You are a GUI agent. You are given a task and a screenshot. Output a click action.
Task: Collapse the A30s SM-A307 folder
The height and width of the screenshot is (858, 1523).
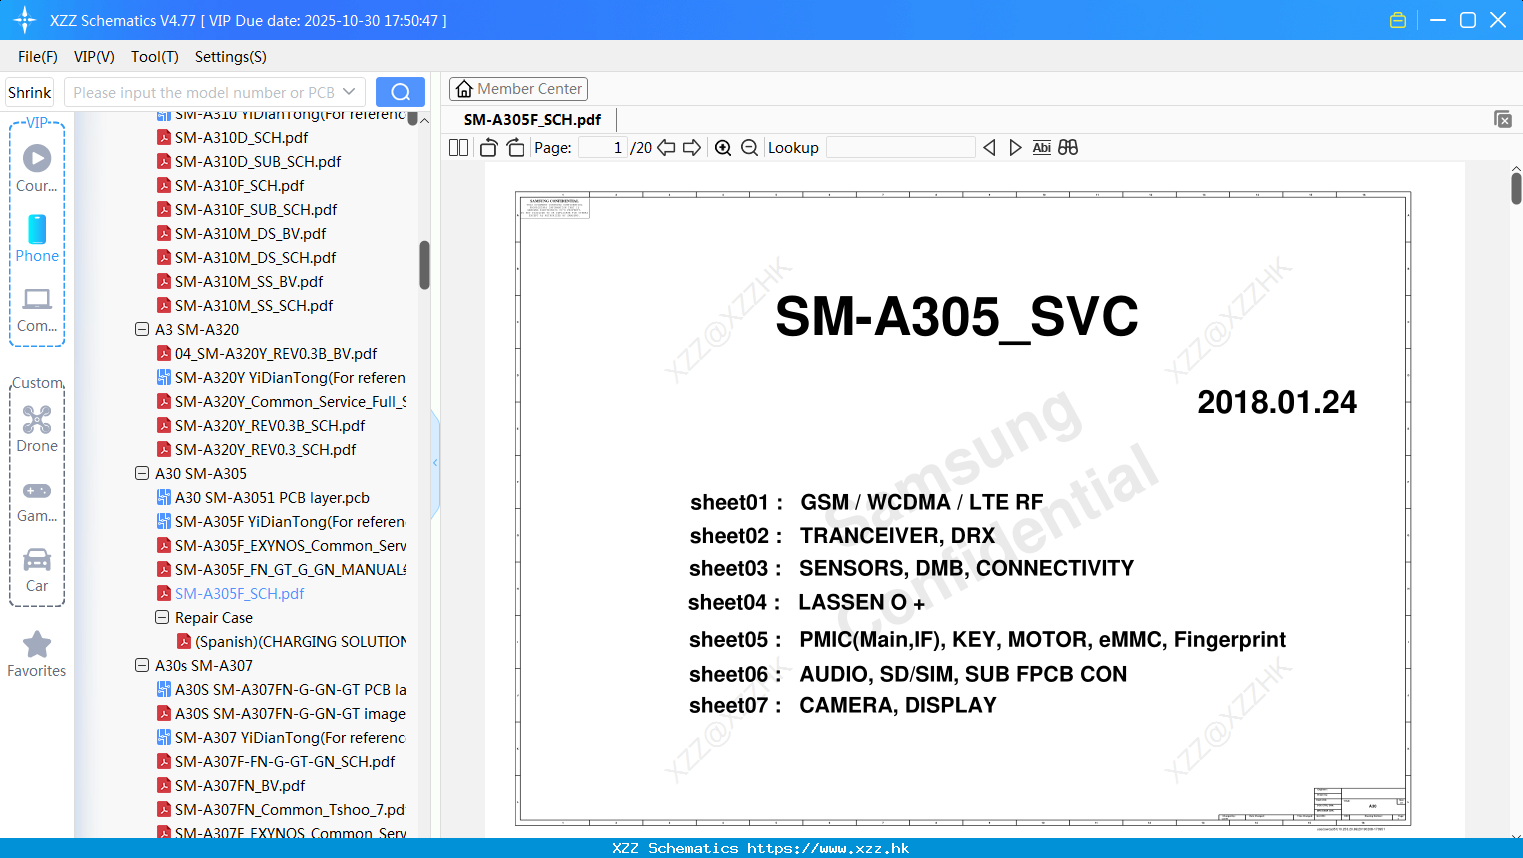(142, 665)
